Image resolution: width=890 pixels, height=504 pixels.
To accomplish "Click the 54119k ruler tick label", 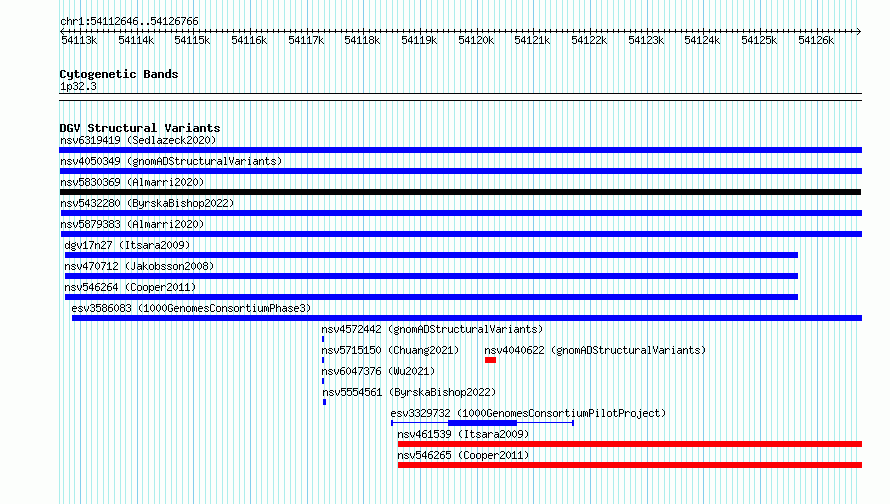I will tap(419, 40).
